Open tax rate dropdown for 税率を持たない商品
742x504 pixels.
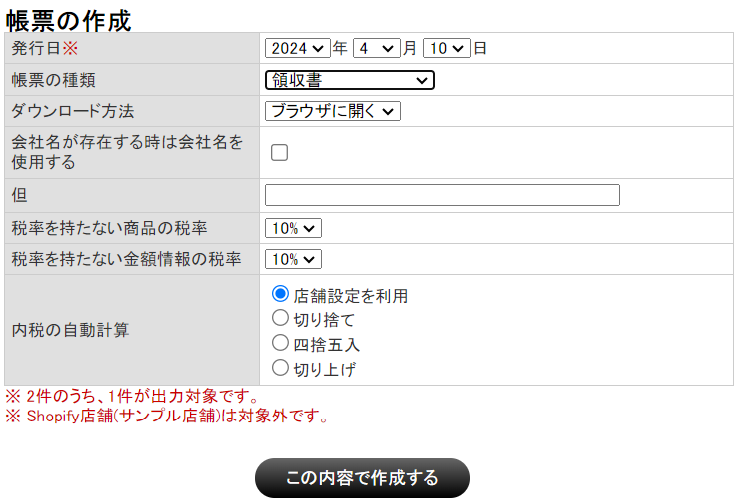click(x=293, y=228)
